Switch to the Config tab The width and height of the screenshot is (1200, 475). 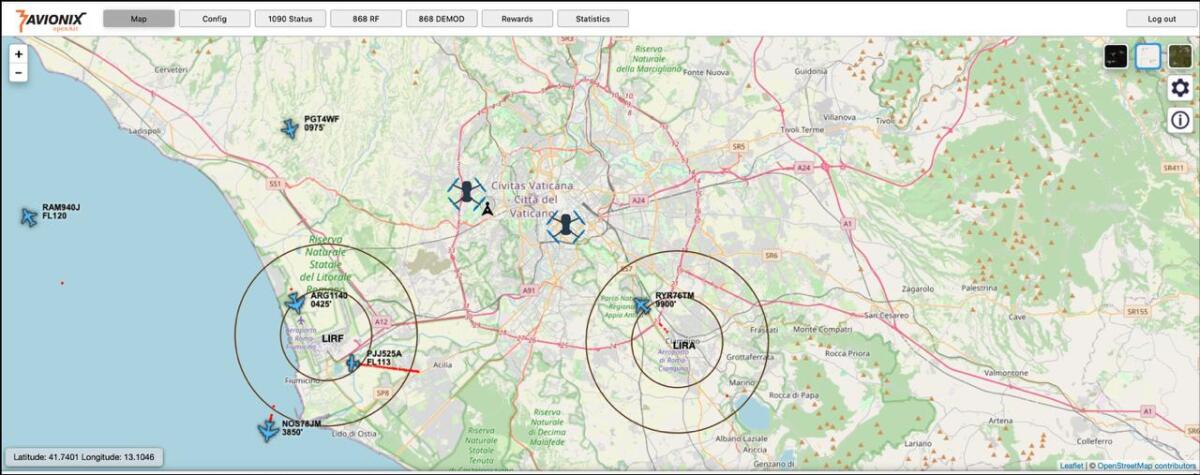pos(214,18)
